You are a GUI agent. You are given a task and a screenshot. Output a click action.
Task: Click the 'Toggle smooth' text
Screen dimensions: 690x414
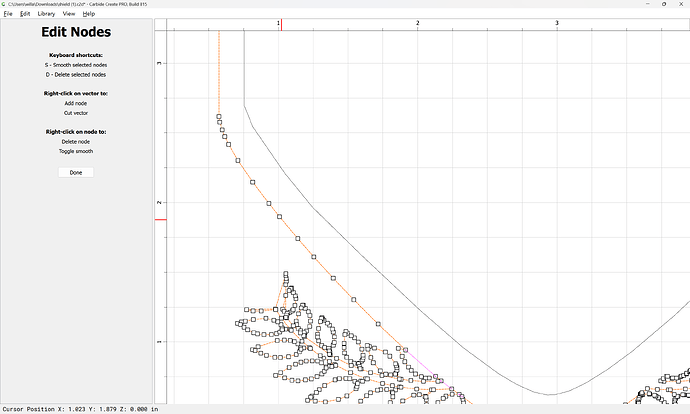point(76,151)
